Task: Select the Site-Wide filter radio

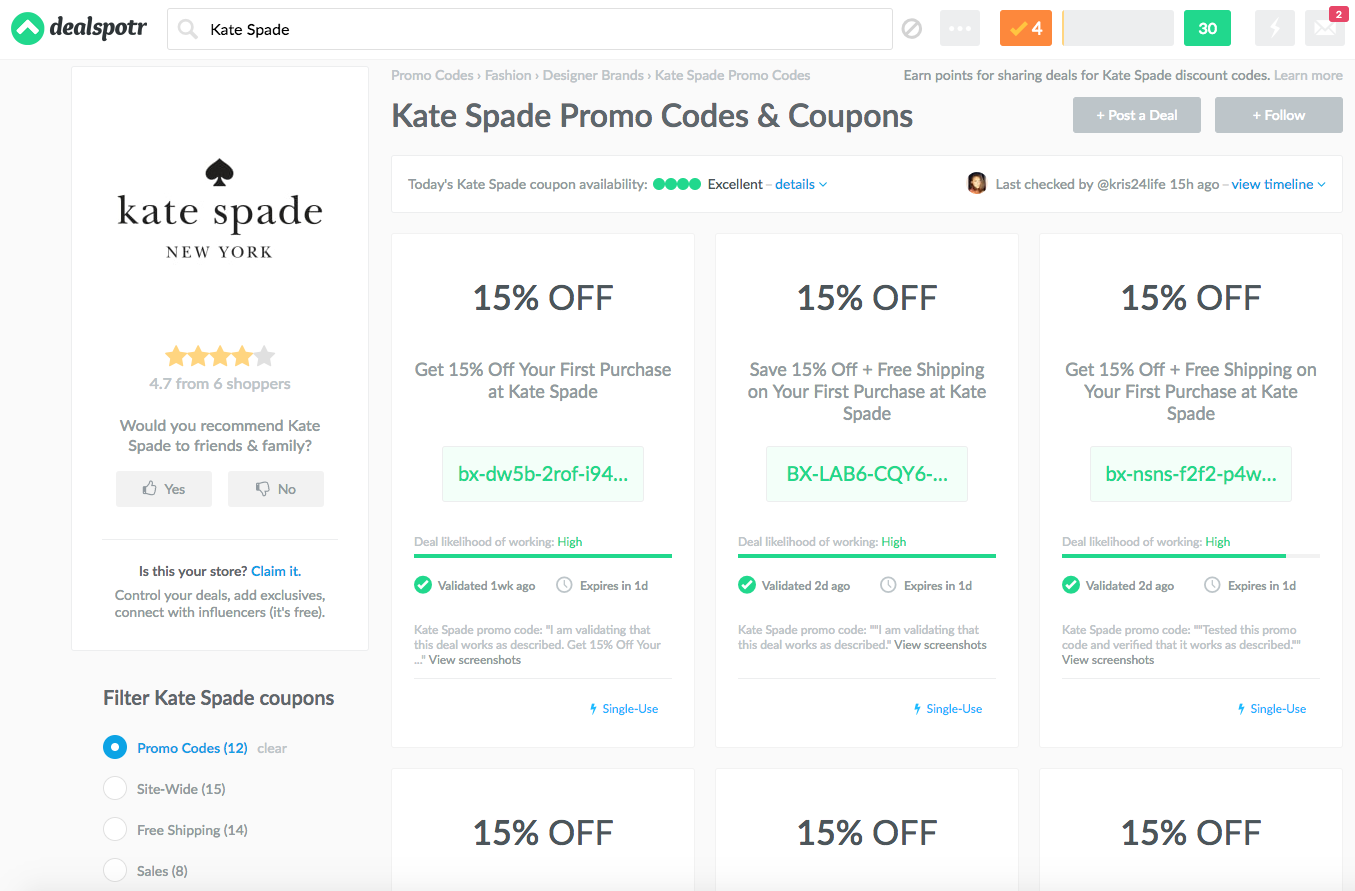Action: (115, 788)
